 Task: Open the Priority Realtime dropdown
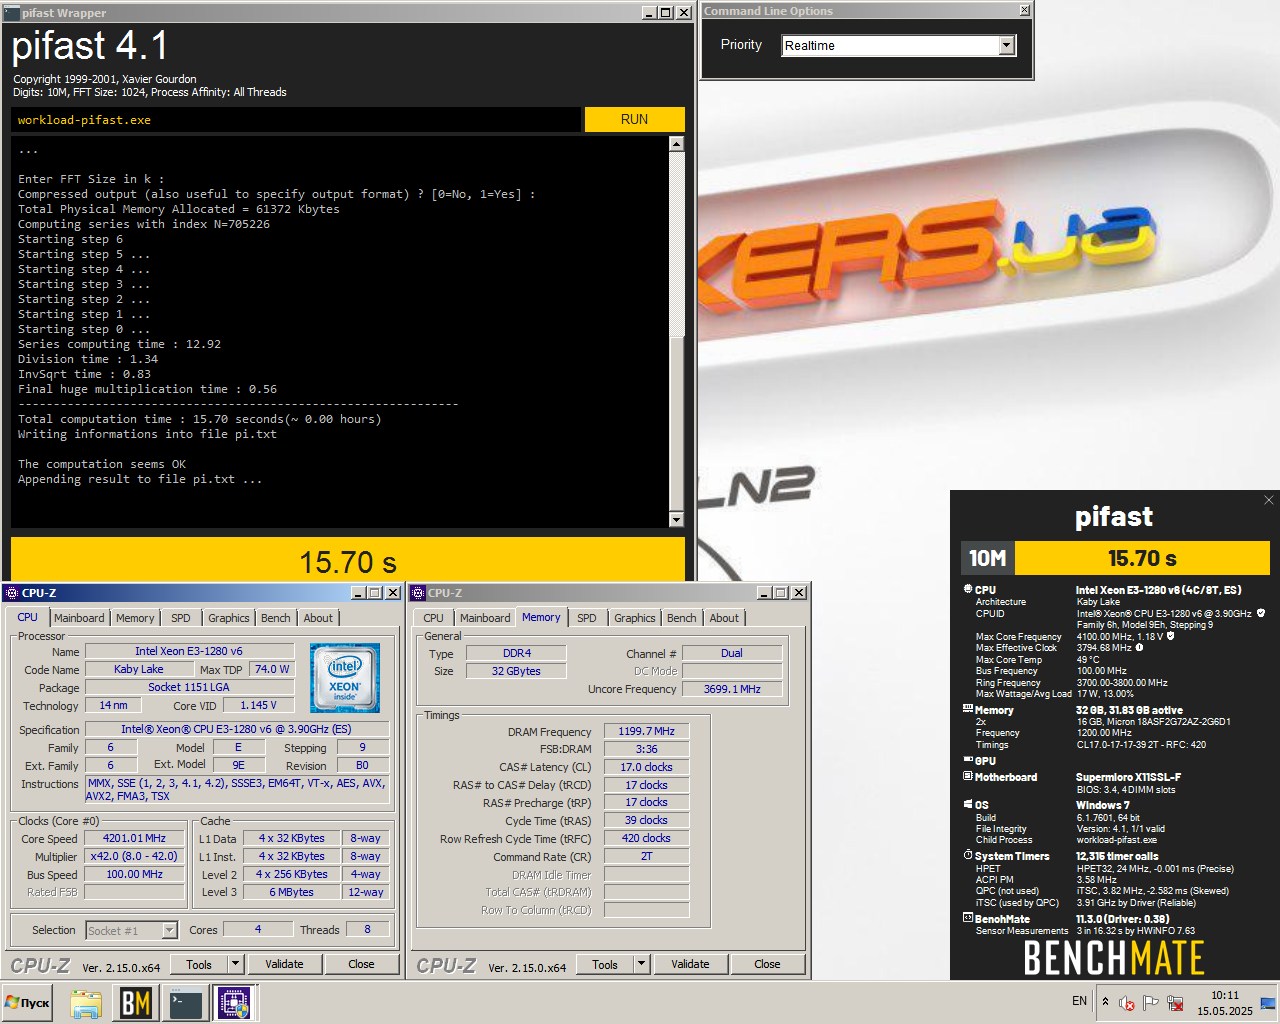pyautogui.click(x=1007, y=45)
